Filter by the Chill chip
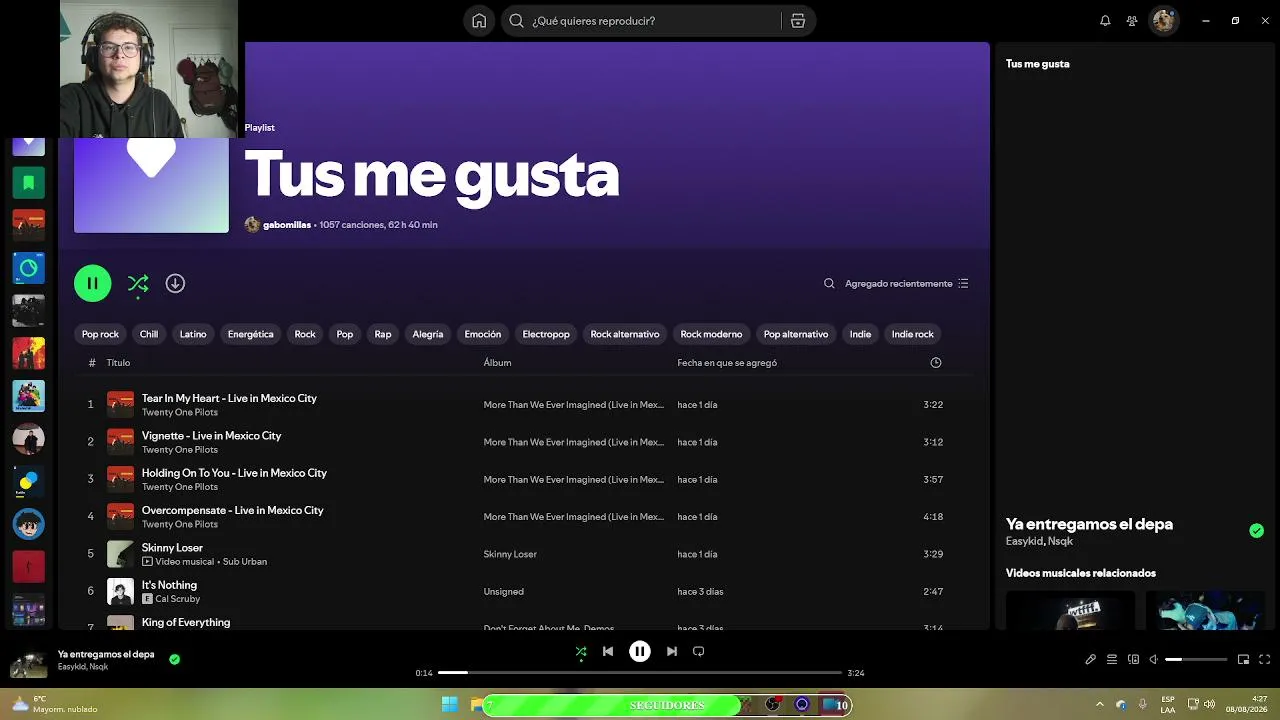 [x=149, y=335]
